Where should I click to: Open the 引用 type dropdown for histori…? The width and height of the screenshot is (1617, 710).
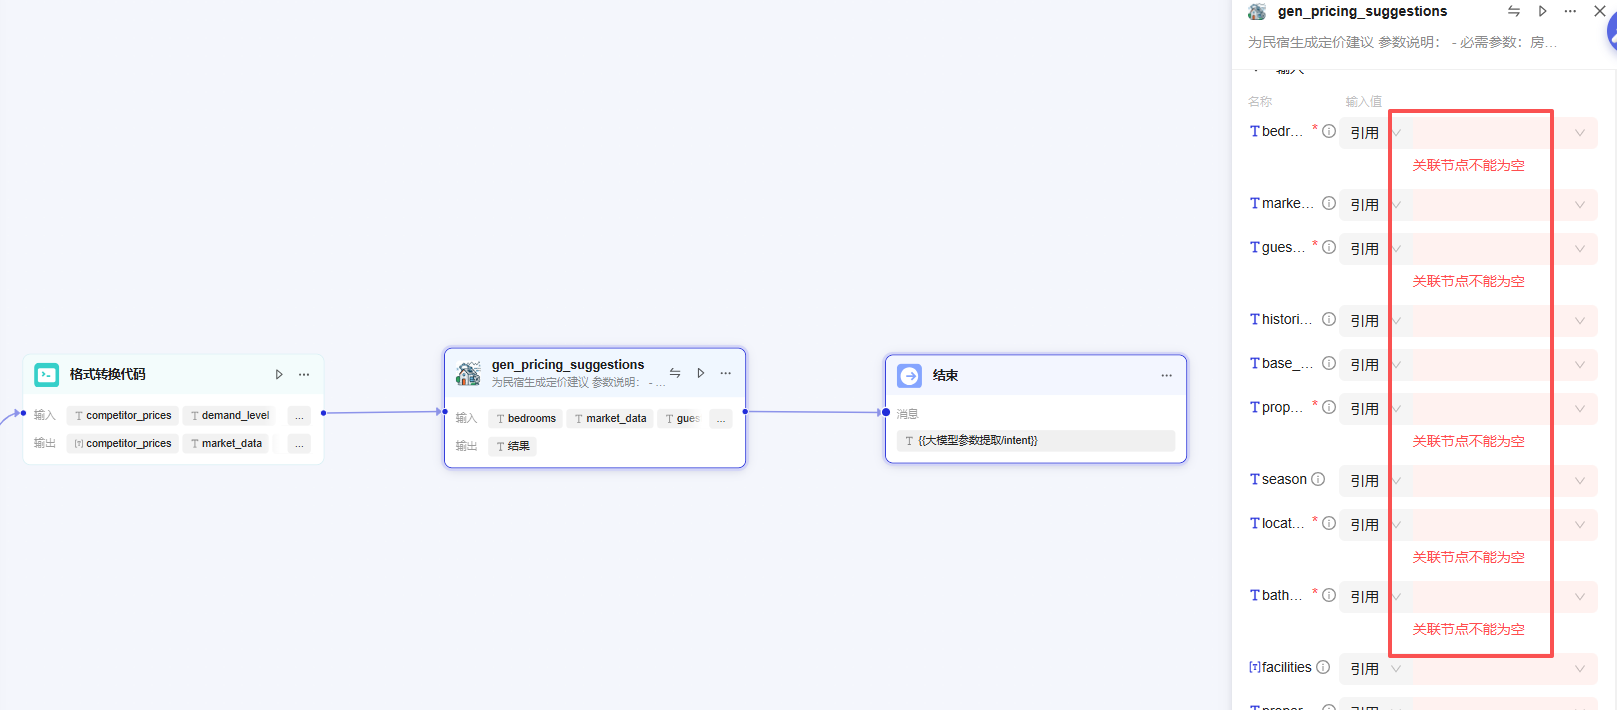click(x=1375, y=320)
